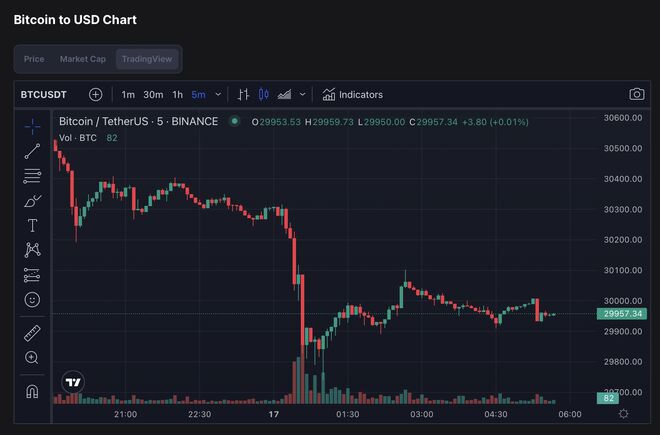Open the Indicators panel

tap(353, 94)
